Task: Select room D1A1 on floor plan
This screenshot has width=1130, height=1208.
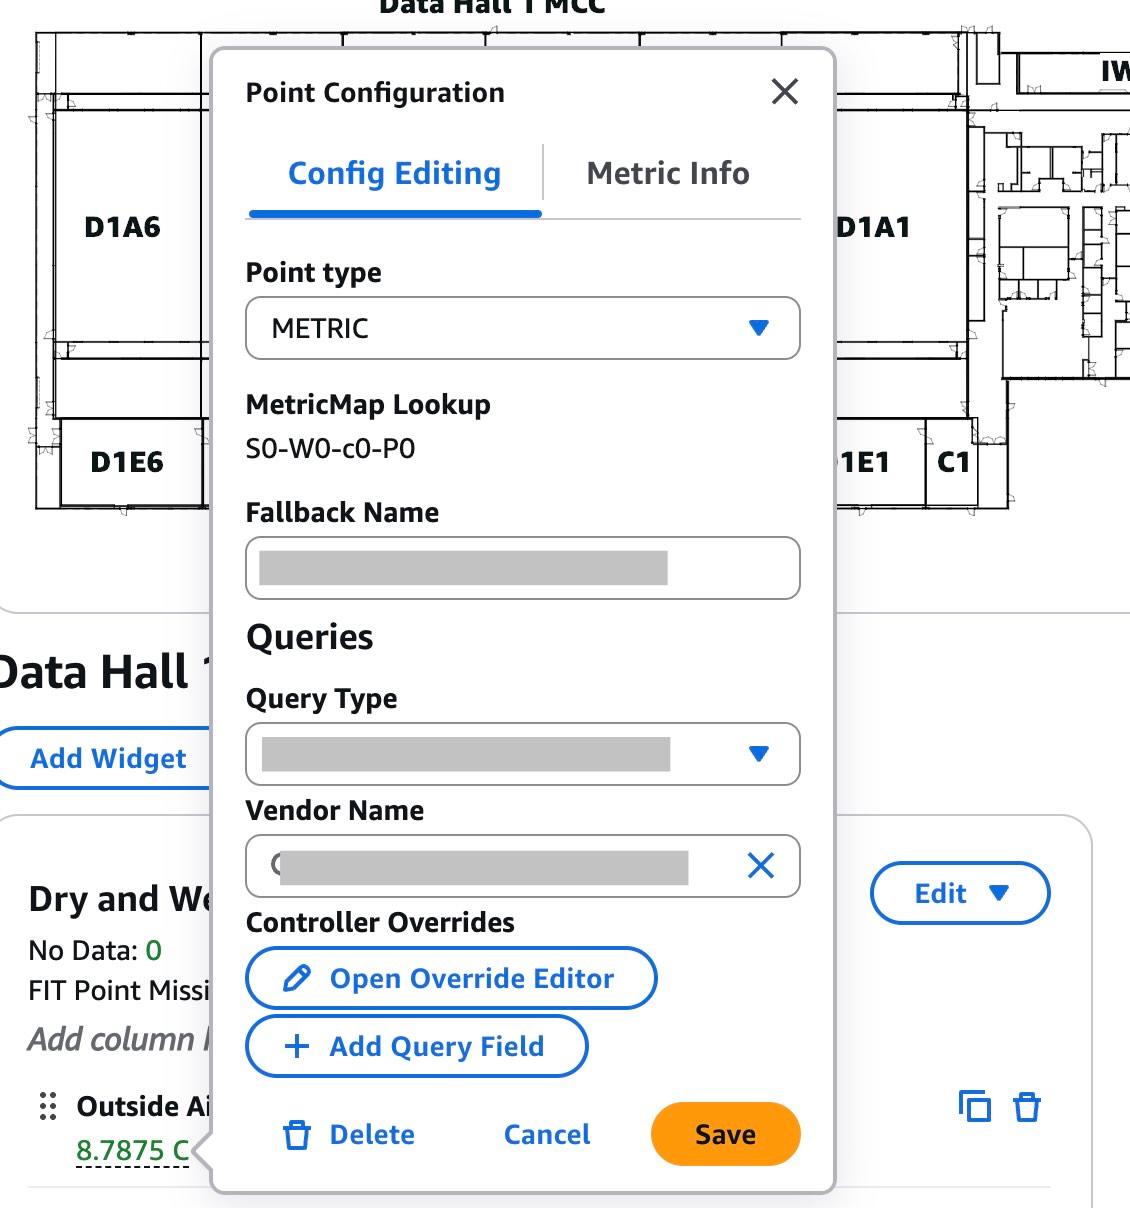Action: pyautogui.click(x=873, y=227)
